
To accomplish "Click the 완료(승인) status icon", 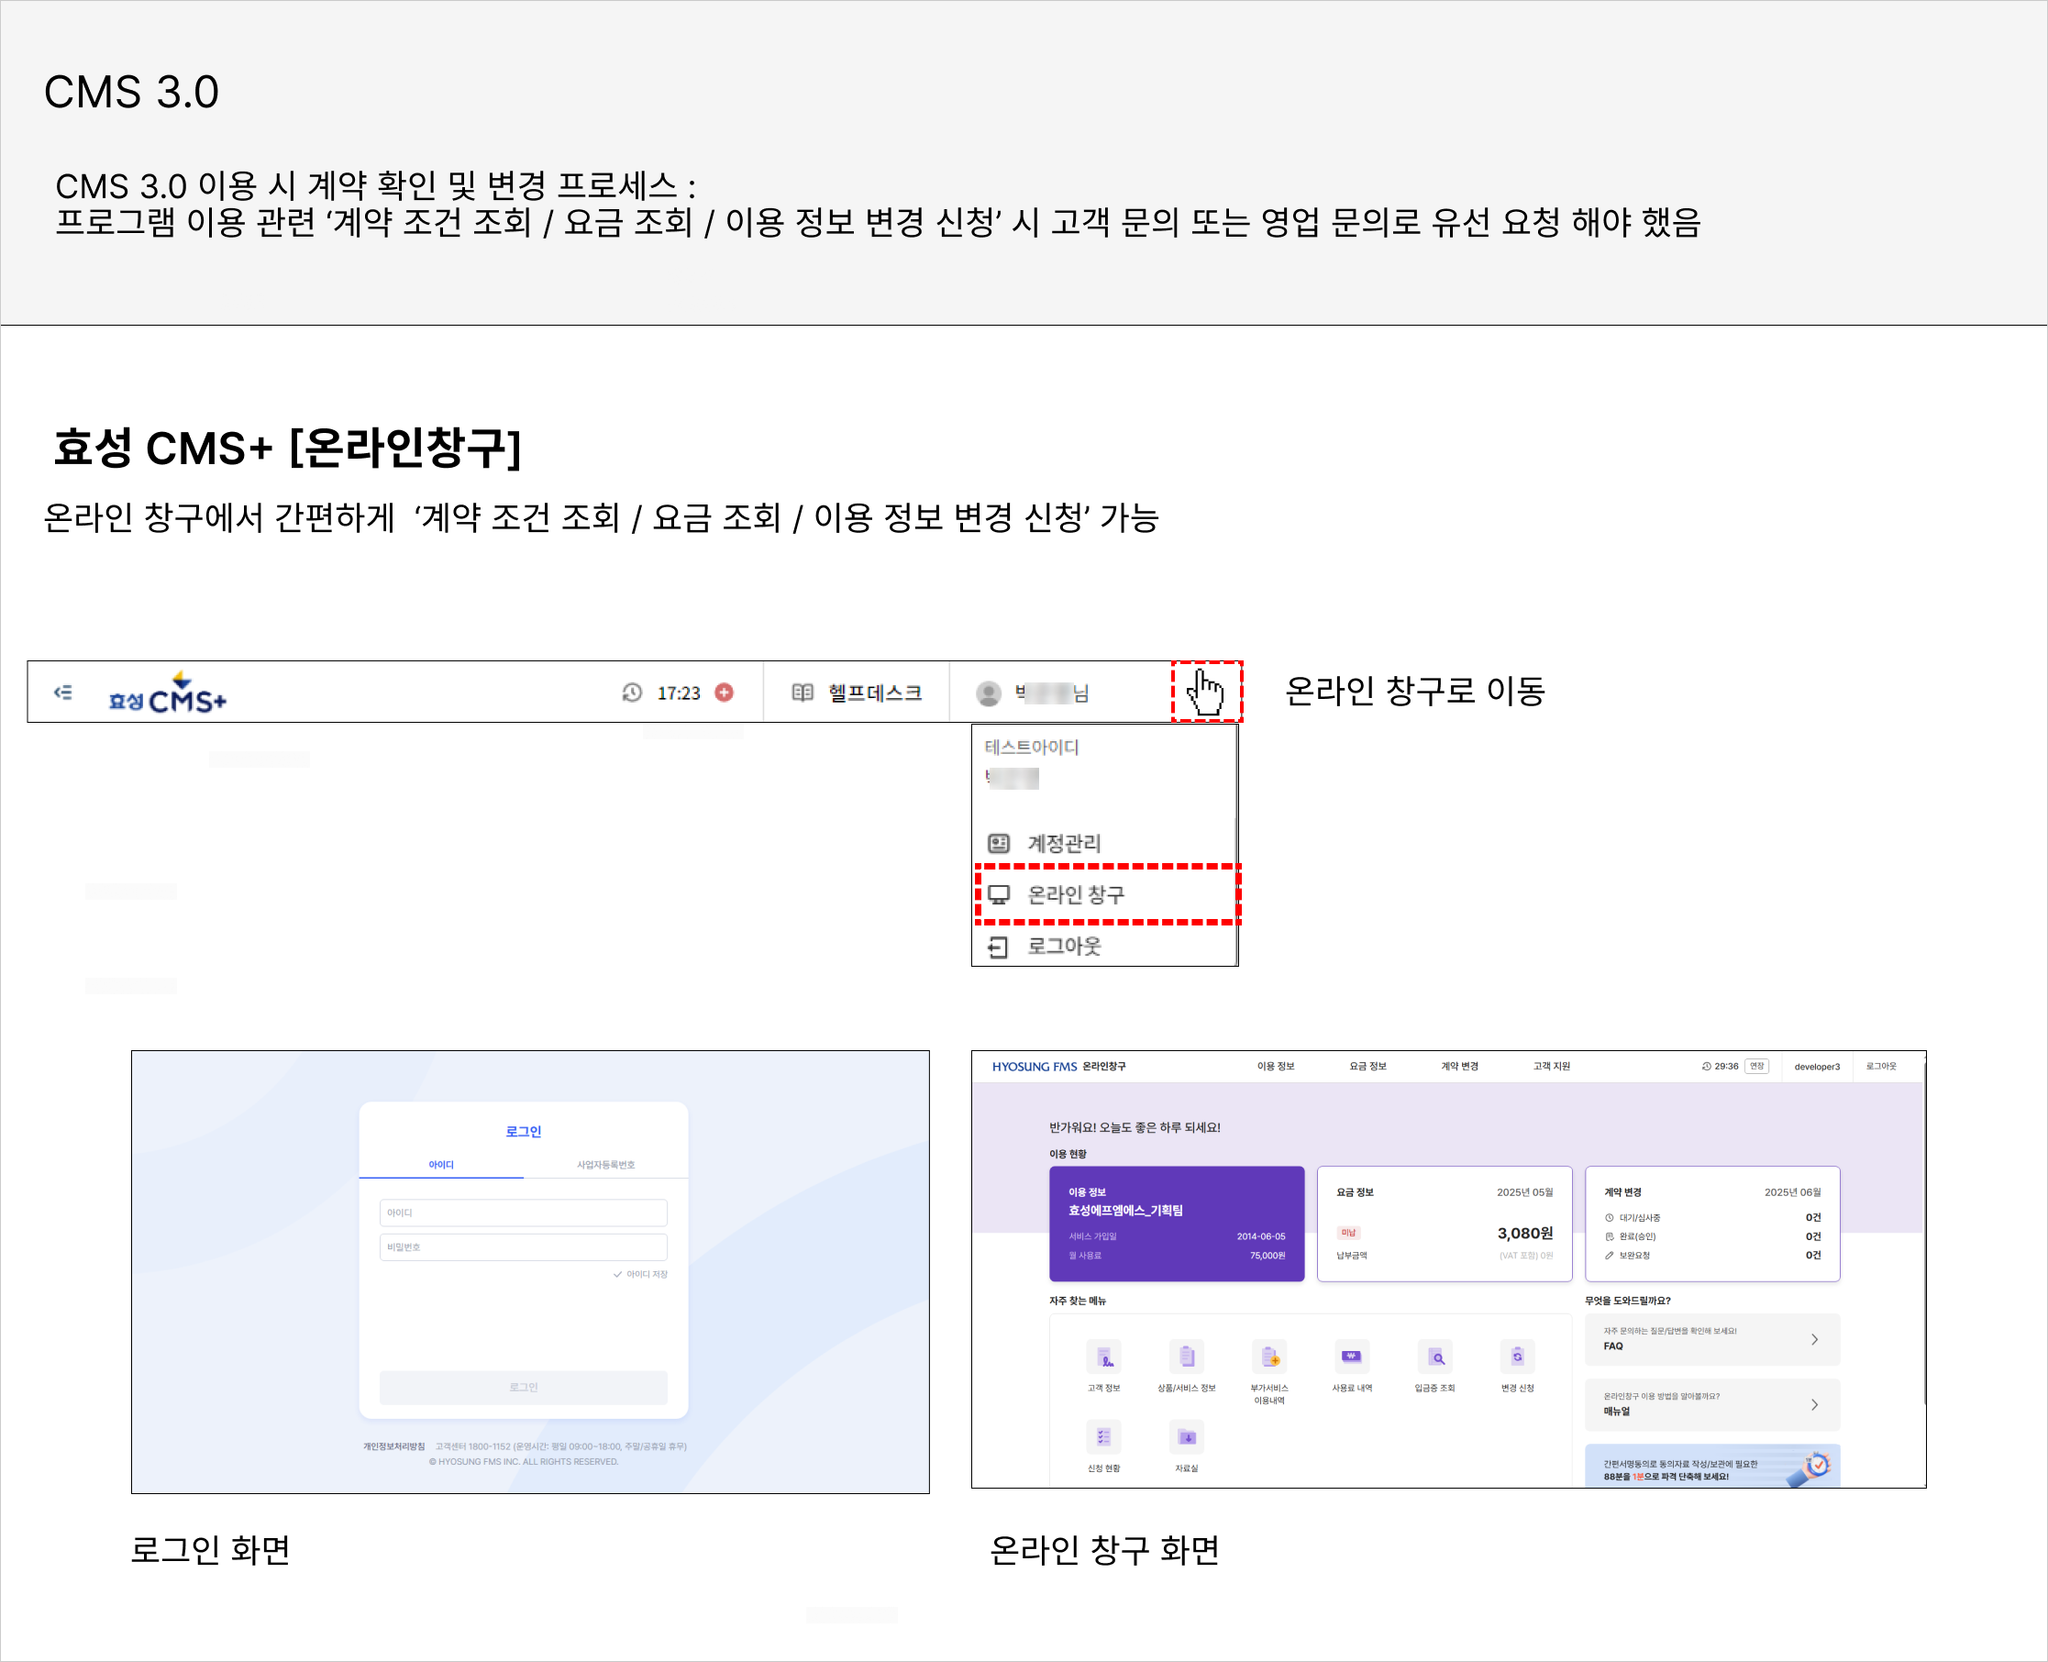I will click(1609, 1237).
